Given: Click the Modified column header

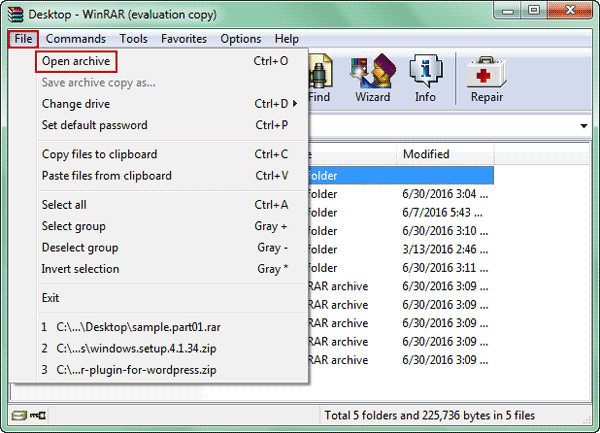Looking at the screenshot, I should point(445,154).
